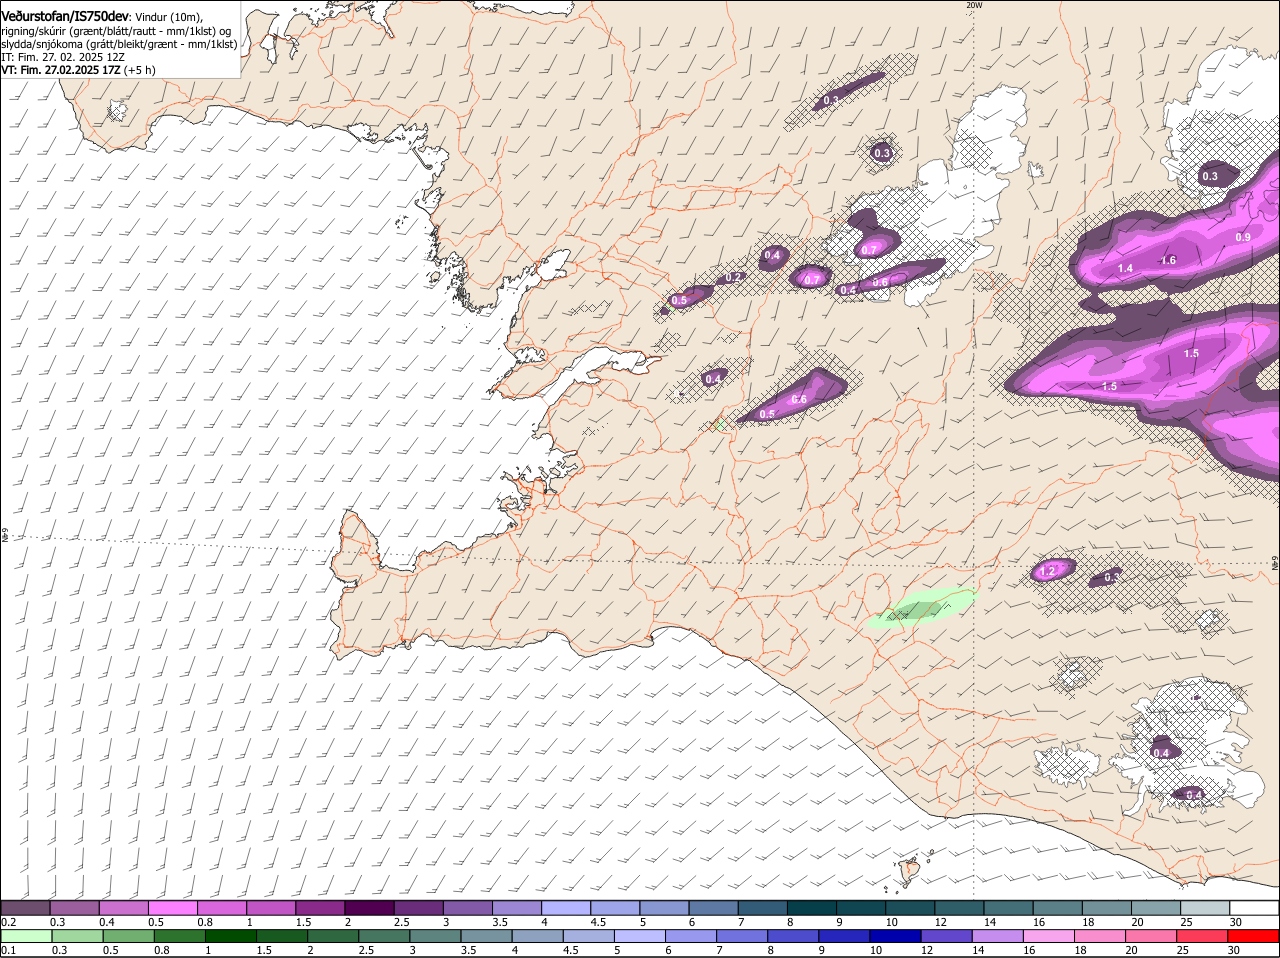Select the 2.5 rain legend swatch
This screenshot has width=1280, height=958.
[x=384, y=936]
